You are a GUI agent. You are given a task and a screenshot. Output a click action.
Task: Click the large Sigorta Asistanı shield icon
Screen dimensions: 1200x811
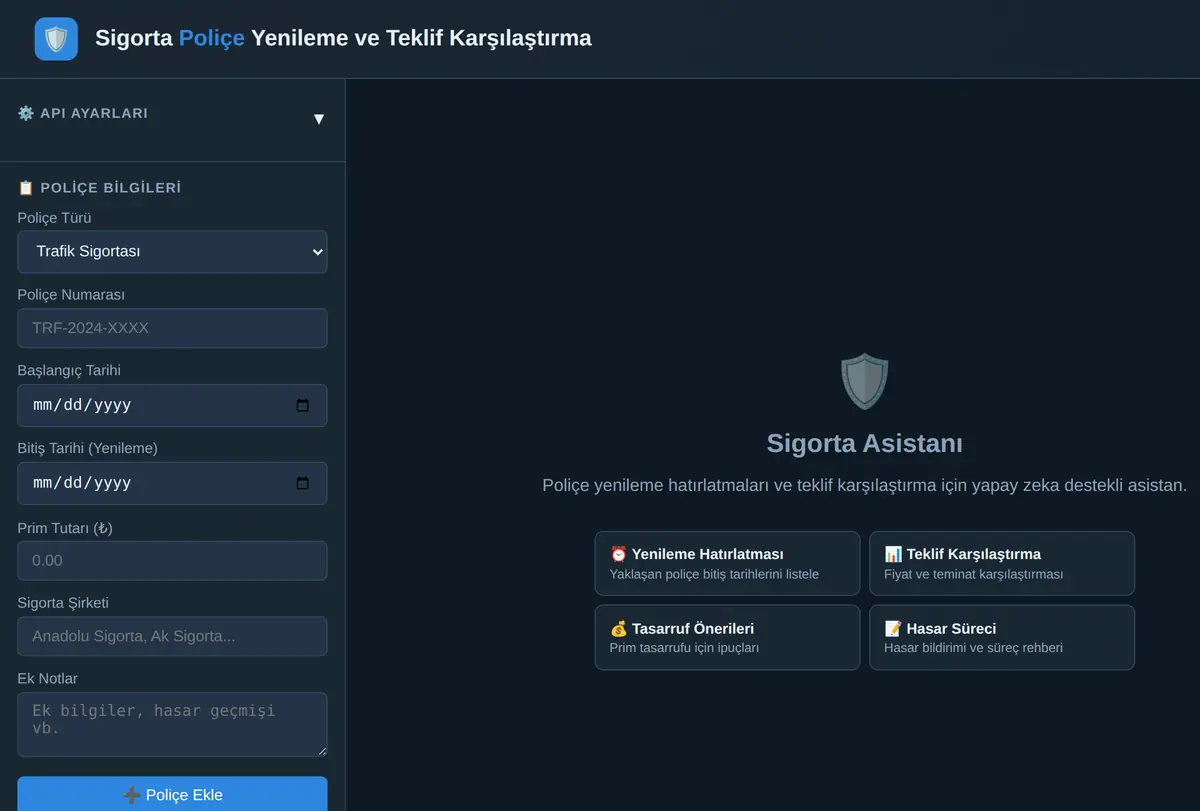tap(865, 381)
